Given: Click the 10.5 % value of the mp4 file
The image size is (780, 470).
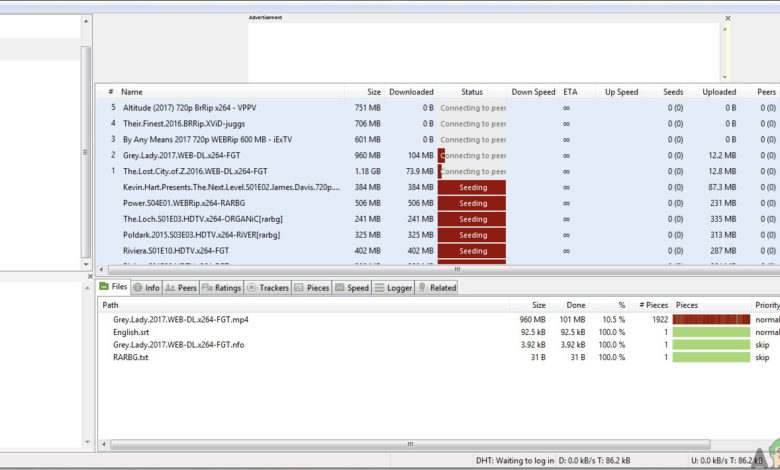Looking at the screenshot, I should (x=613, y=320).
